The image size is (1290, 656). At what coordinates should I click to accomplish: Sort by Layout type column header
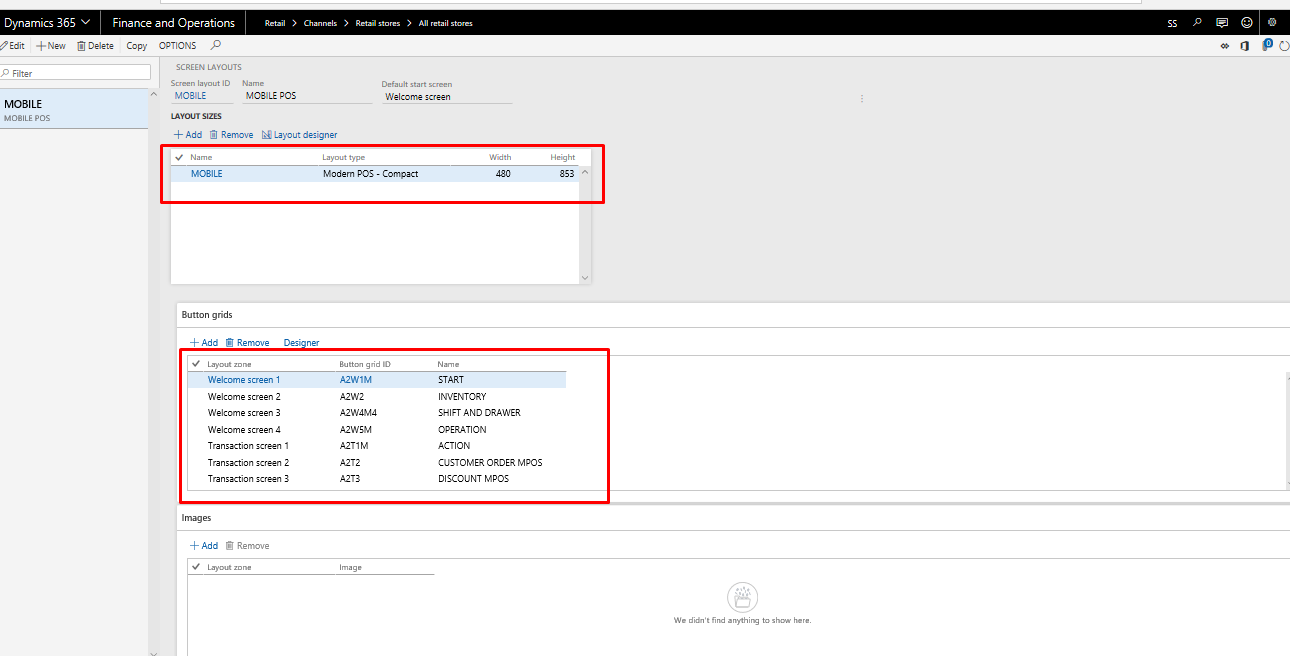coord(343,157)
